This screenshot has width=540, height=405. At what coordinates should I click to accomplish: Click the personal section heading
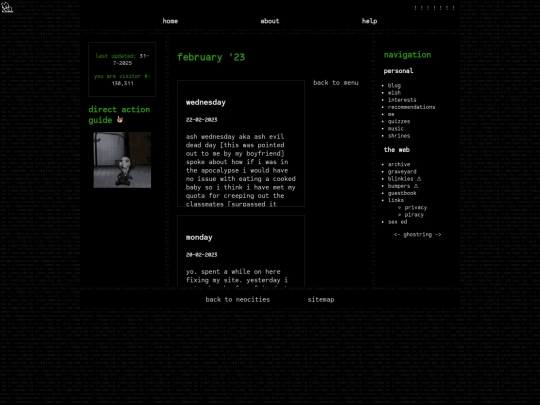tap(398, 71)
